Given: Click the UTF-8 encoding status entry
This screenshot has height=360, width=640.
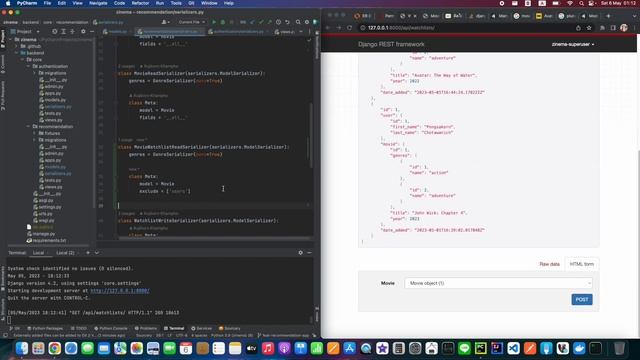Looking at the screenshot, I should 181,335.
